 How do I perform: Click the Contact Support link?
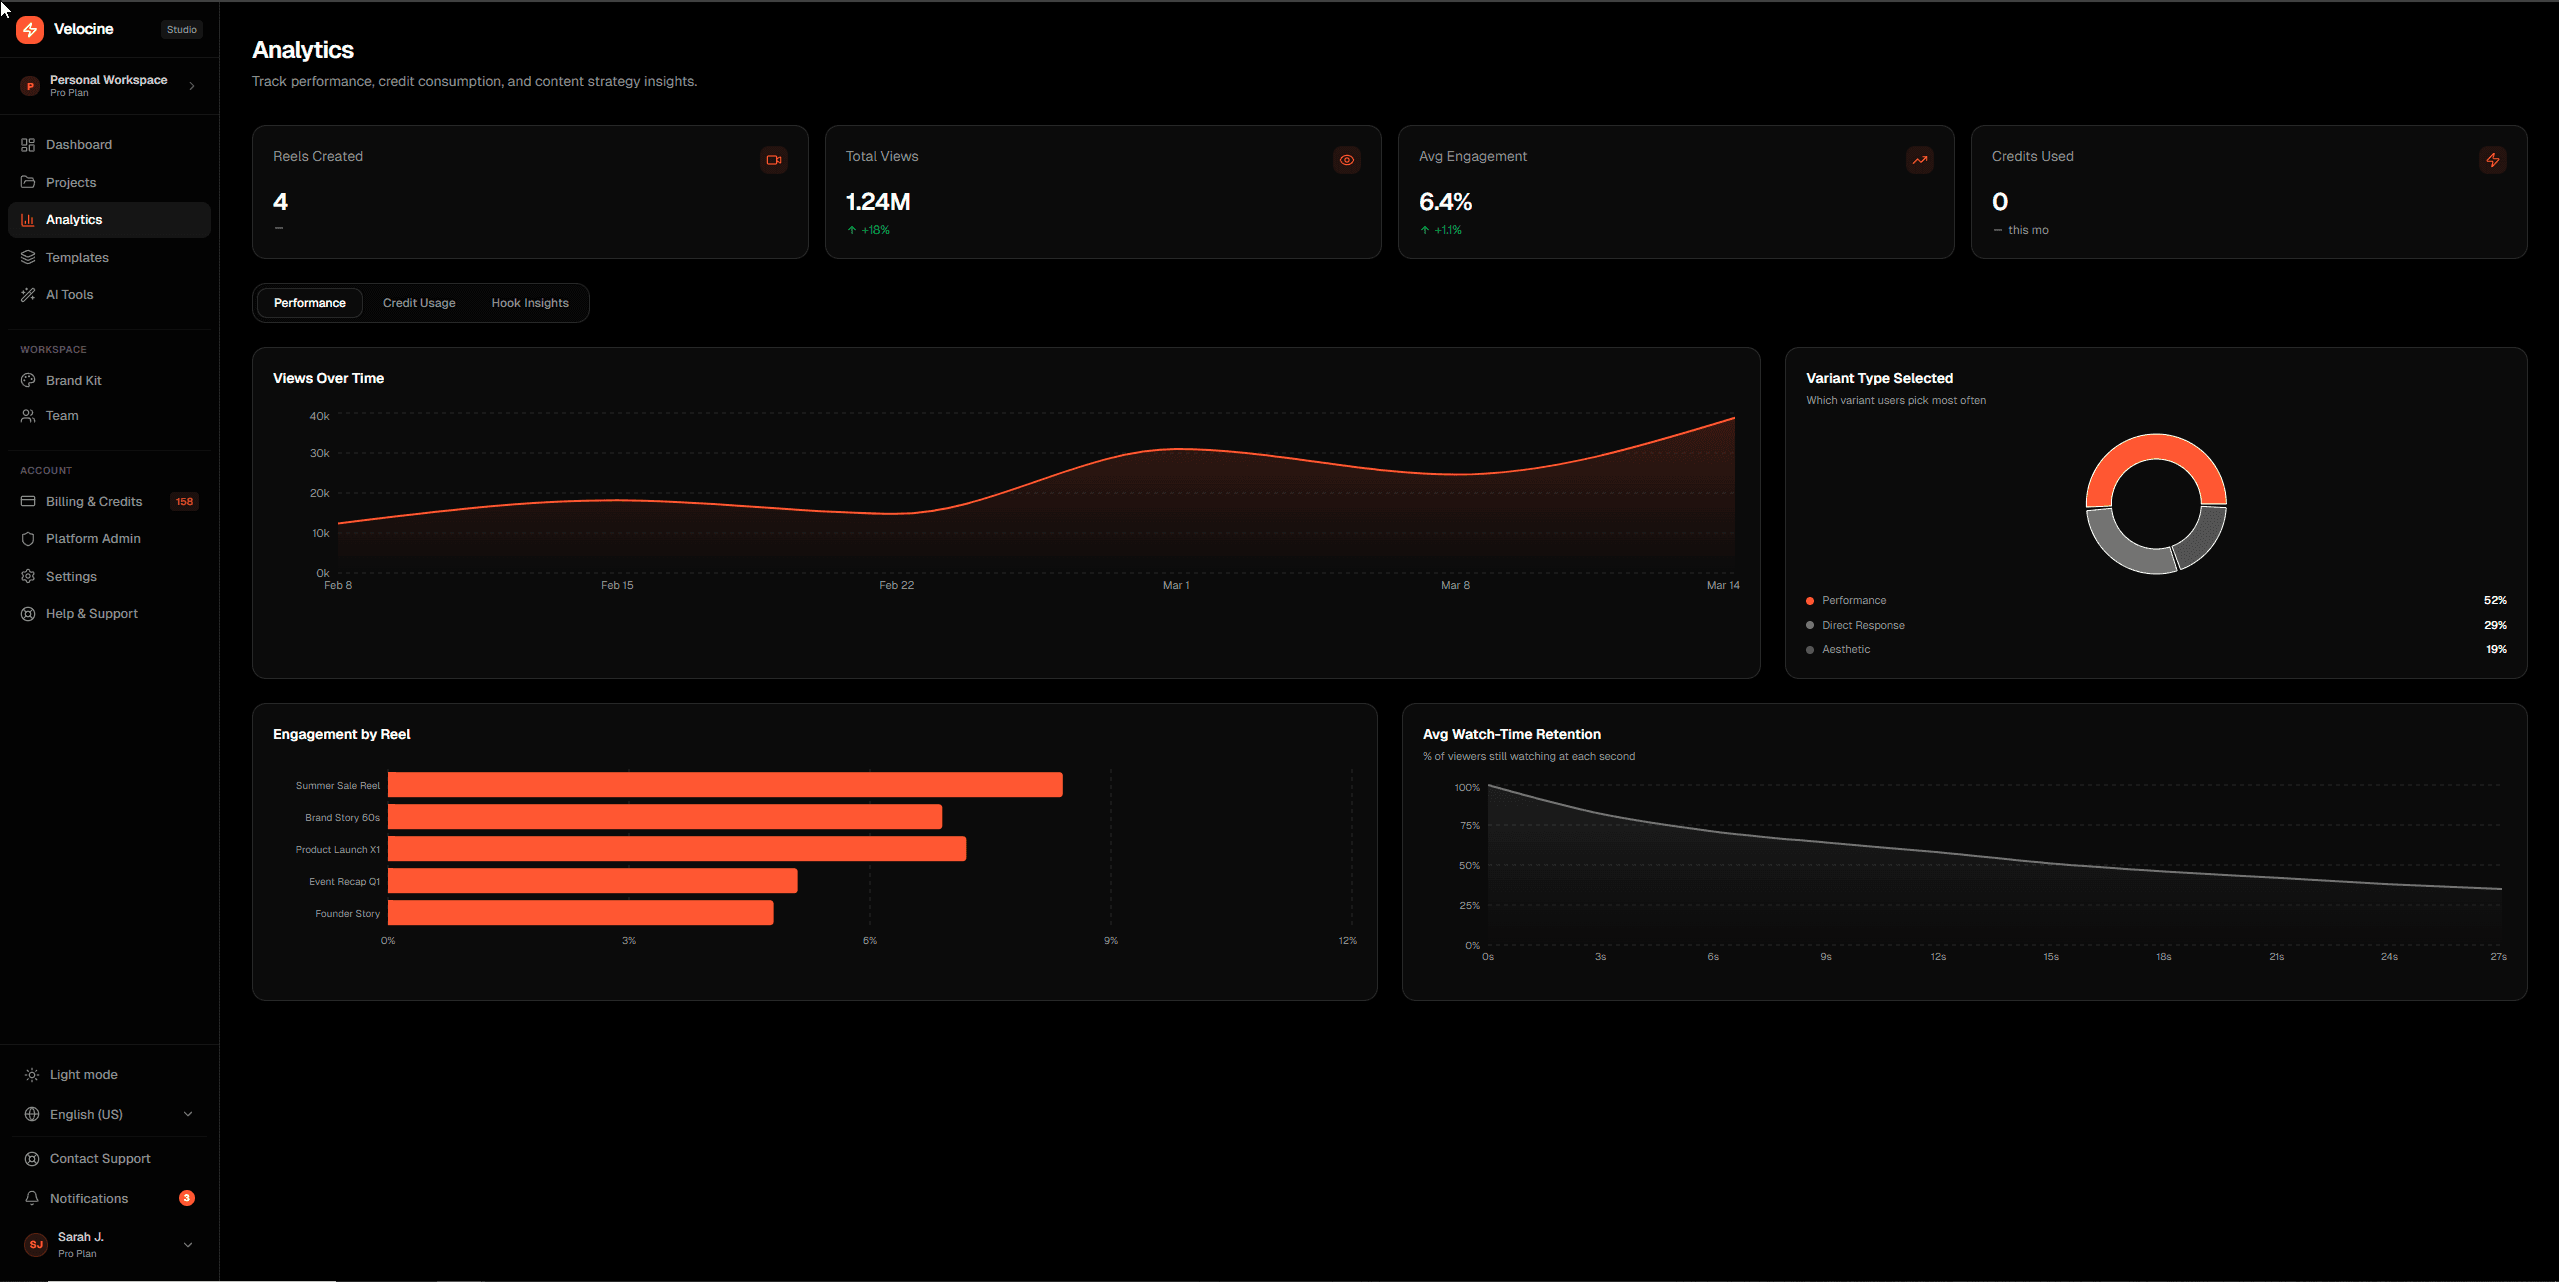[x=100, y=1159]
